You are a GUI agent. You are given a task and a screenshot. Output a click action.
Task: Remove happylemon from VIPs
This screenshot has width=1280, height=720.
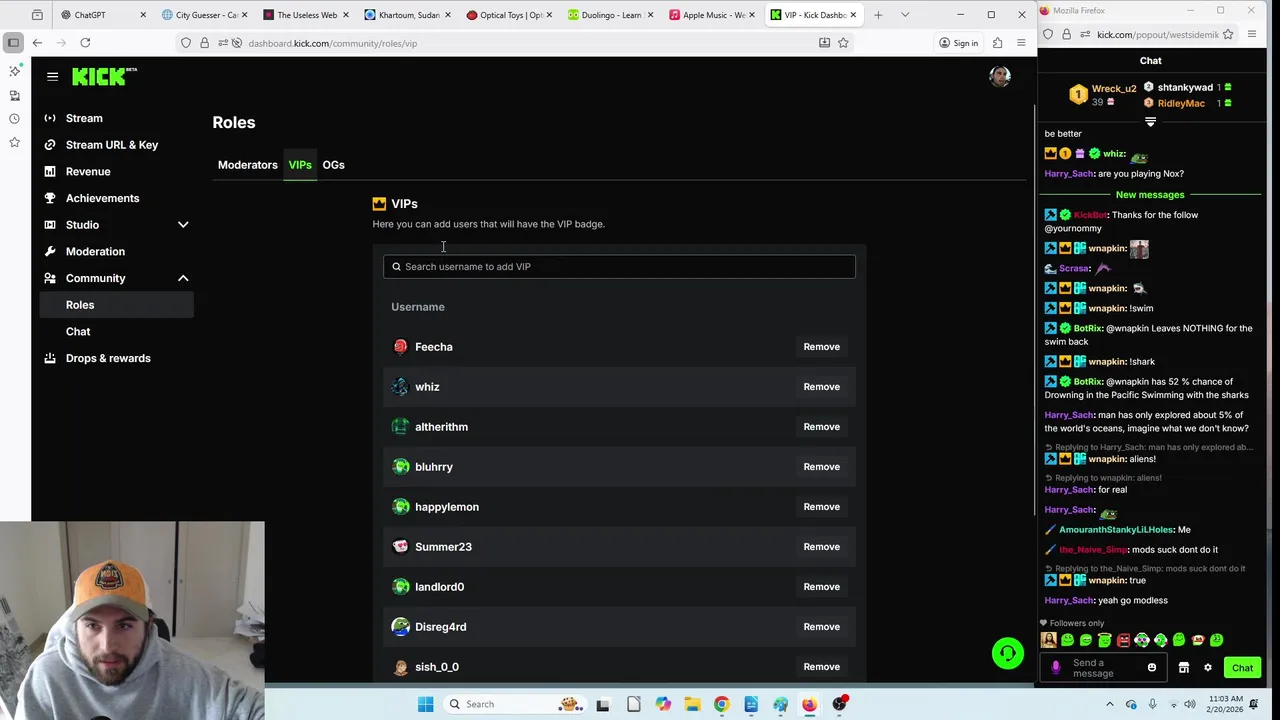click(821, 507)
